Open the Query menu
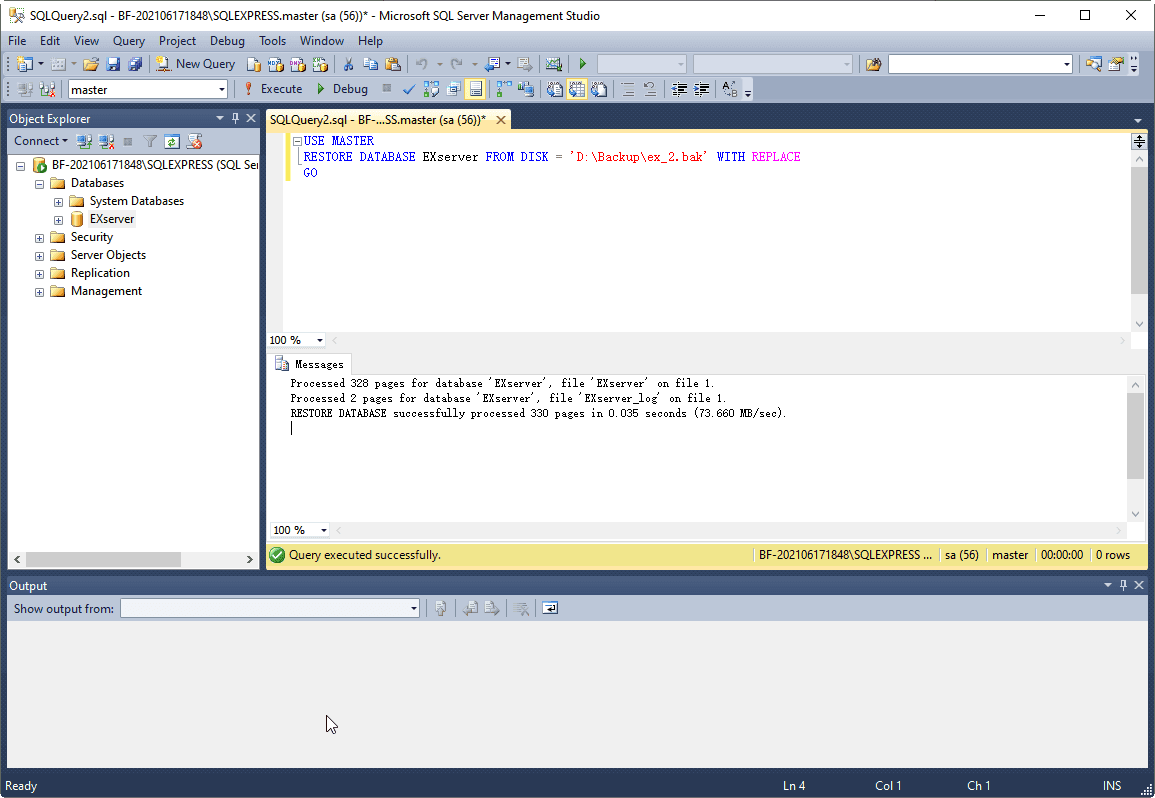The height and width of the screenshot is (798, 1155). tap(128, 41)
